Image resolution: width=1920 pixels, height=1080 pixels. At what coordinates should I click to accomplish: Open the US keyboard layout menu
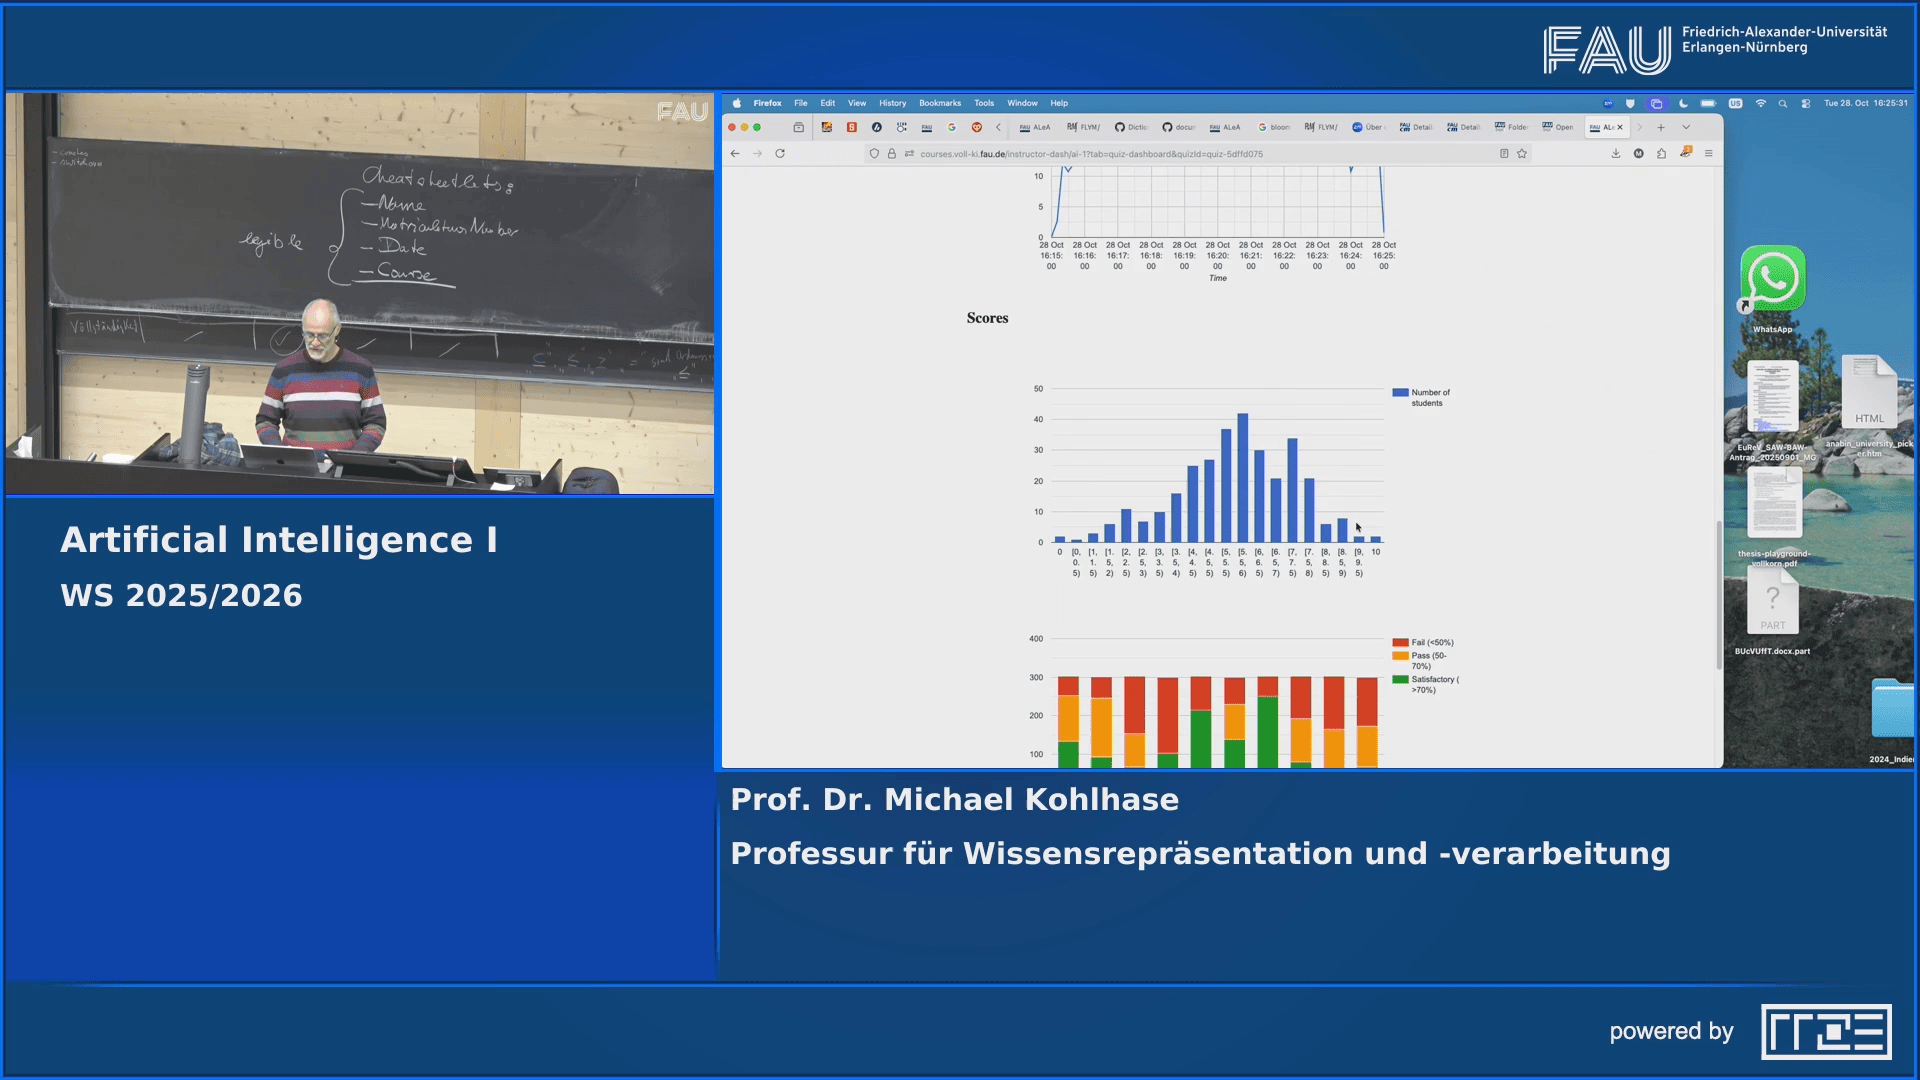pyautogui.click(x=1736, y=103)
